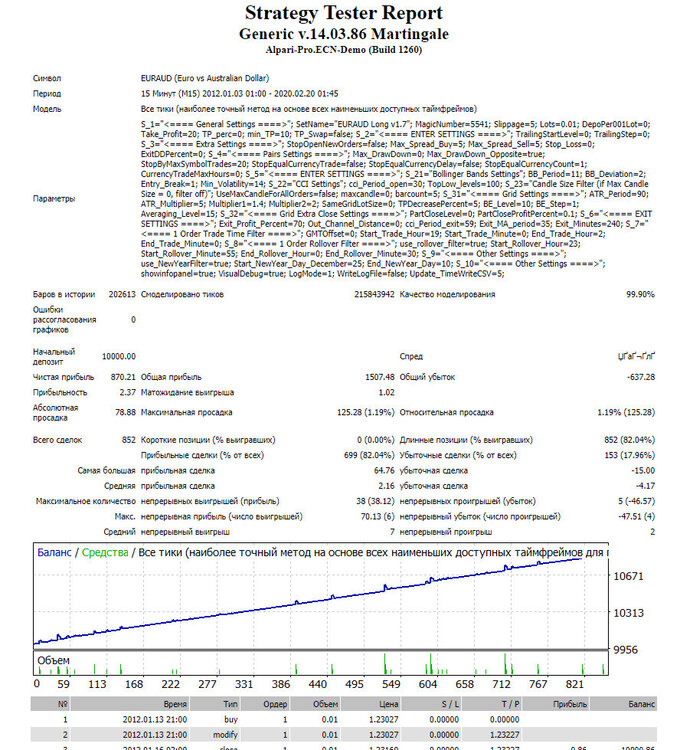Select largest profit trade '64.76'
Image resolution: width=680 pixels, height=750 pixels.
click(384, 471)
